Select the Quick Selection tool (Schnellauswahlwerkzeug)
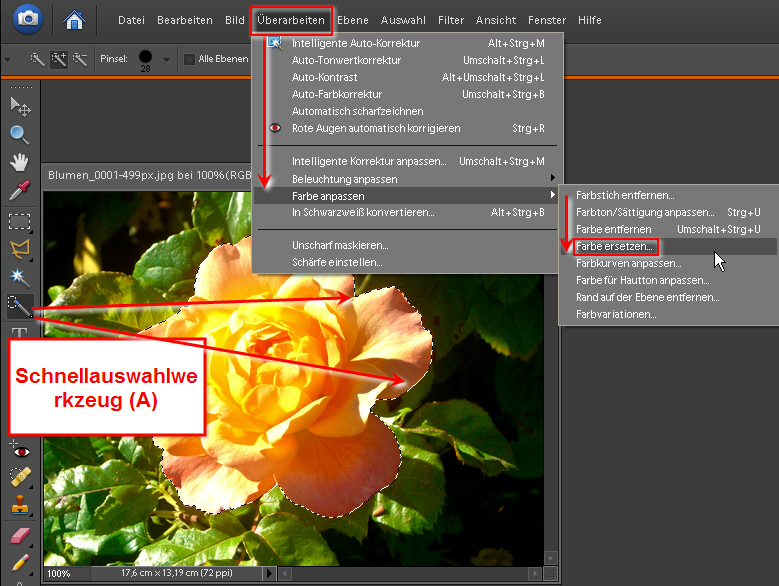 (19, 305)
